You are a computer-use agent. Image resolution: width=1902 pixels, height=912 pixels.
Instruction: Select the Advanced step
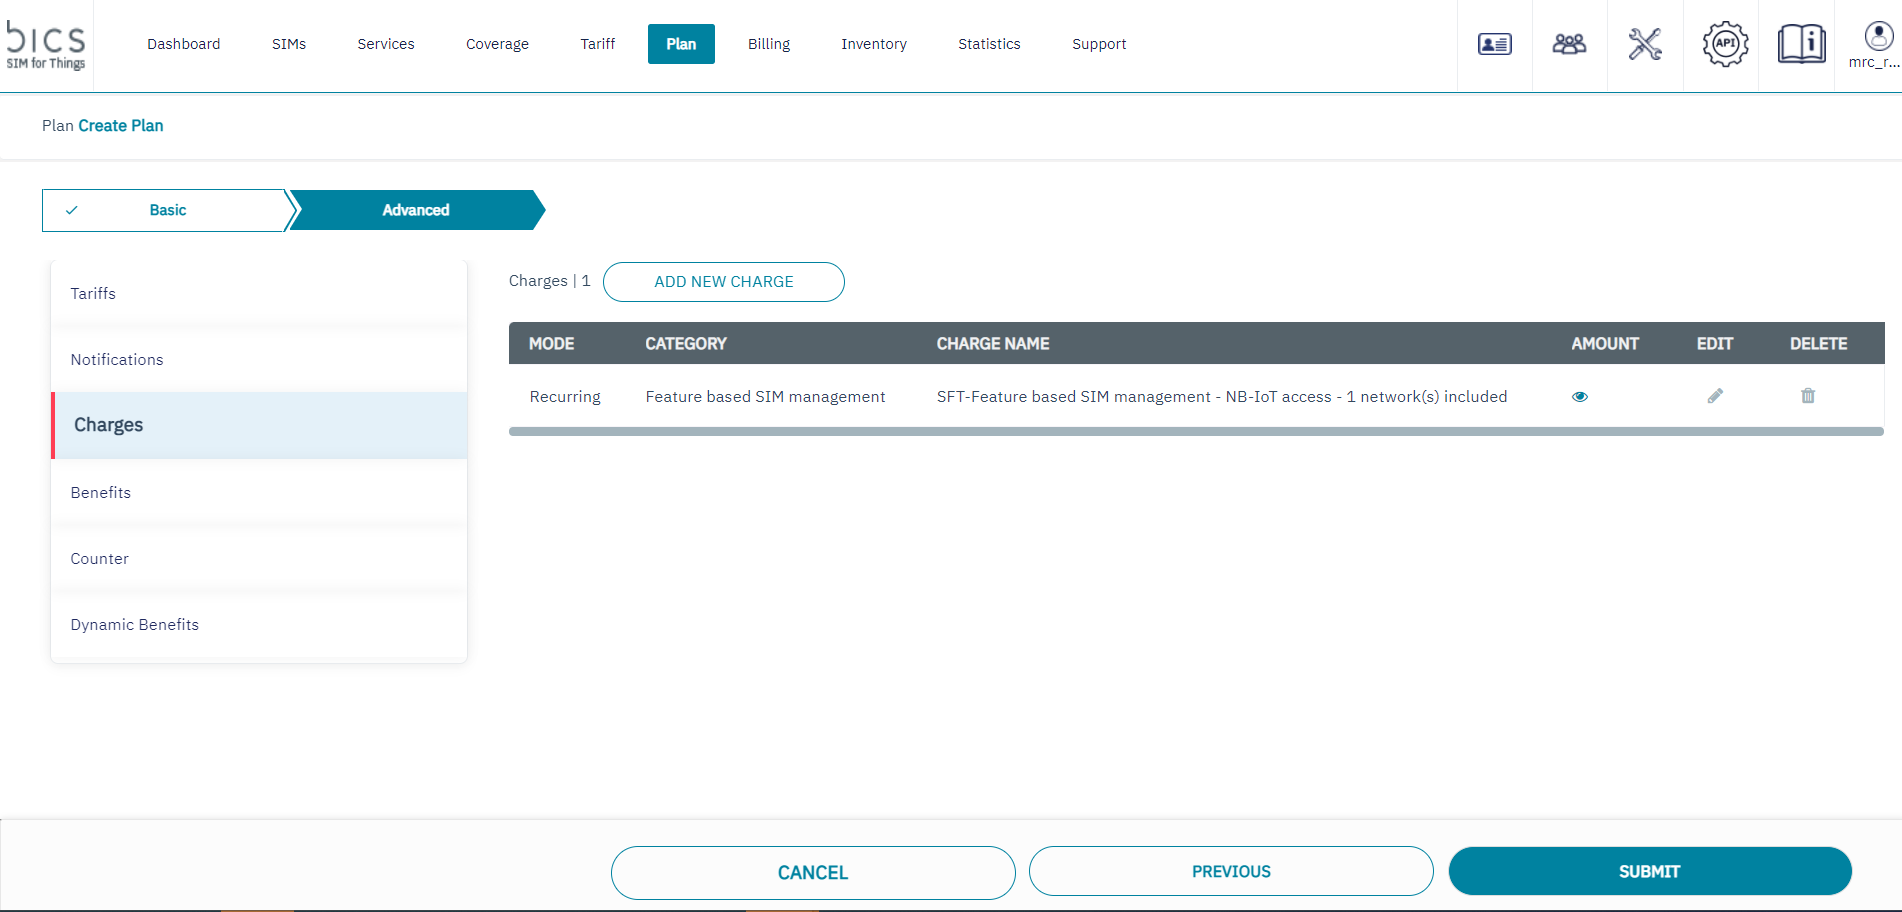pyautogui.click(x=415, y=210)
